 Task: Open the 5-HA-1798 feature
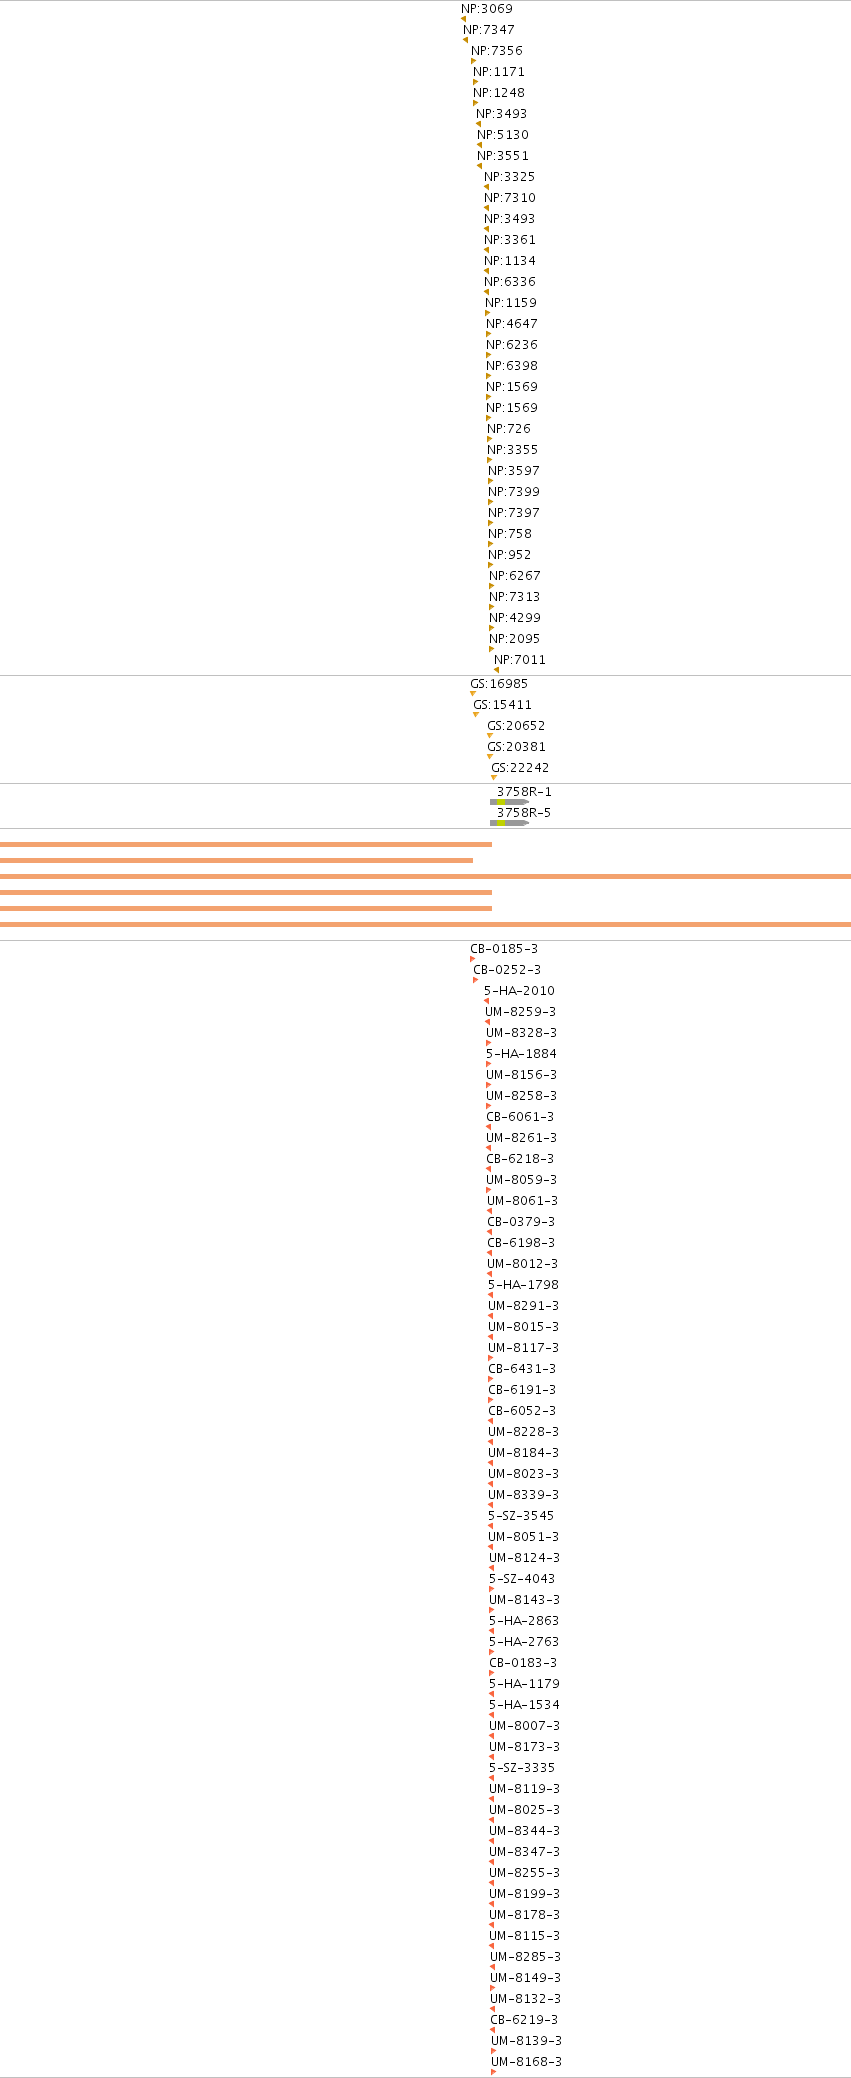523,1285
